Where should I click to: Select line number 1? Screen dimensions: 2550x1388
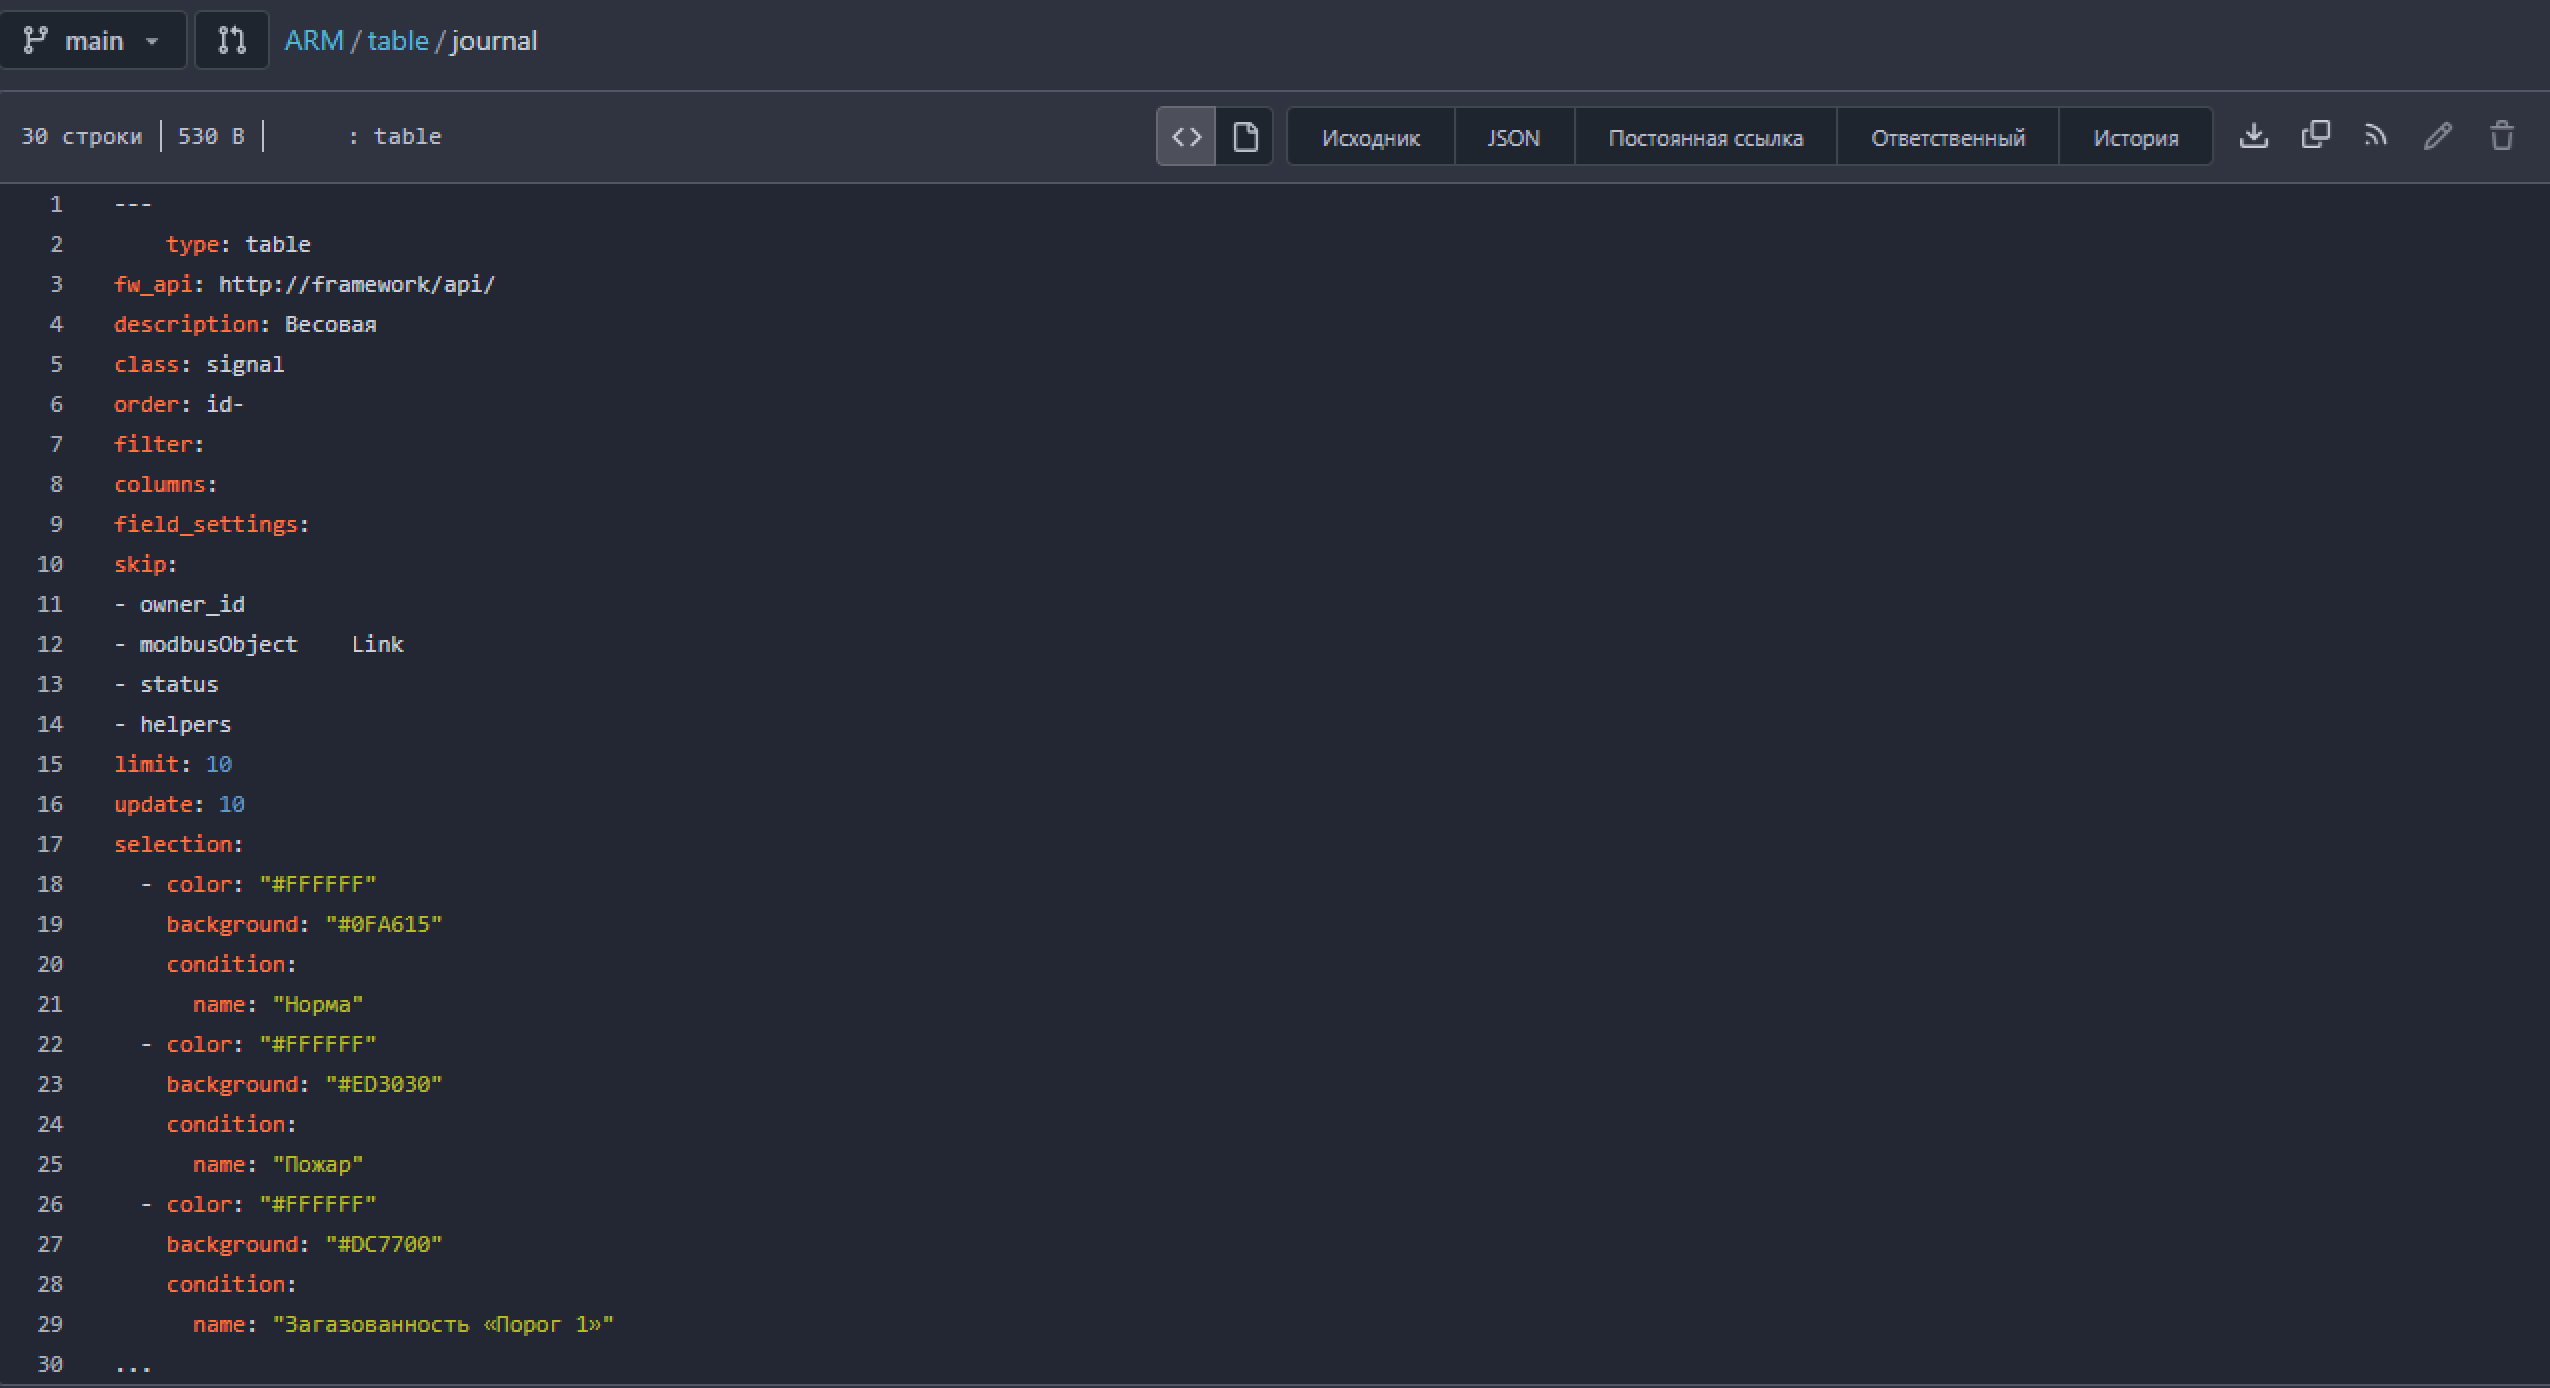coord(56,204)
